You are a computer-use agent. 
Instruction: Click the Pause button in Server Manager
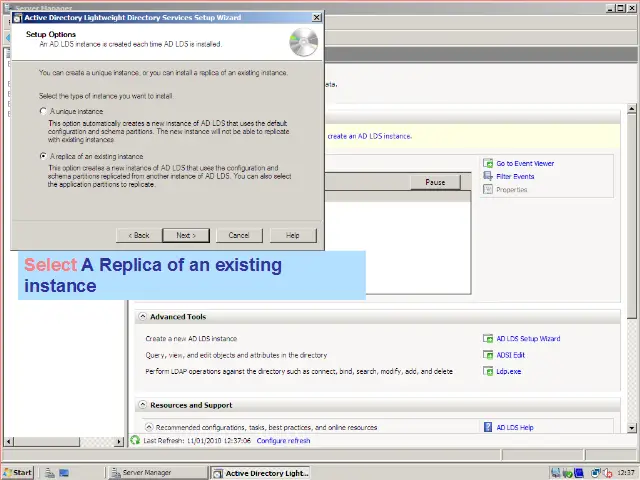tap(435, 182)
